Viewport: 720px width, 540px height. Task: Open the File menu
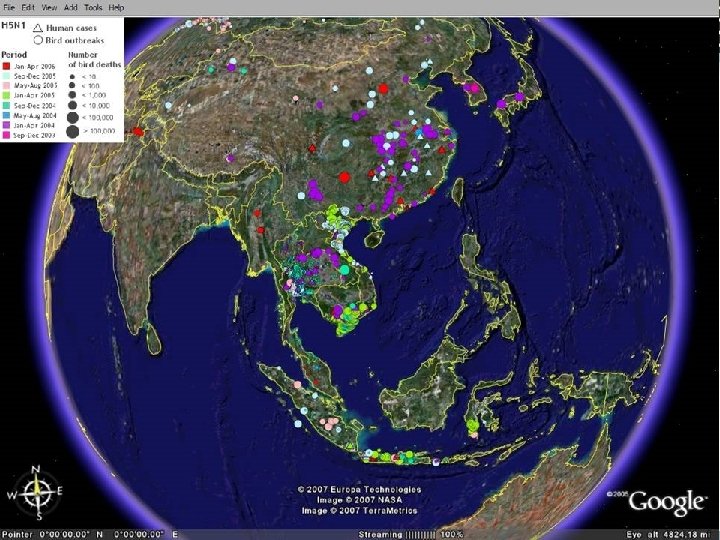tap(9, 7)
